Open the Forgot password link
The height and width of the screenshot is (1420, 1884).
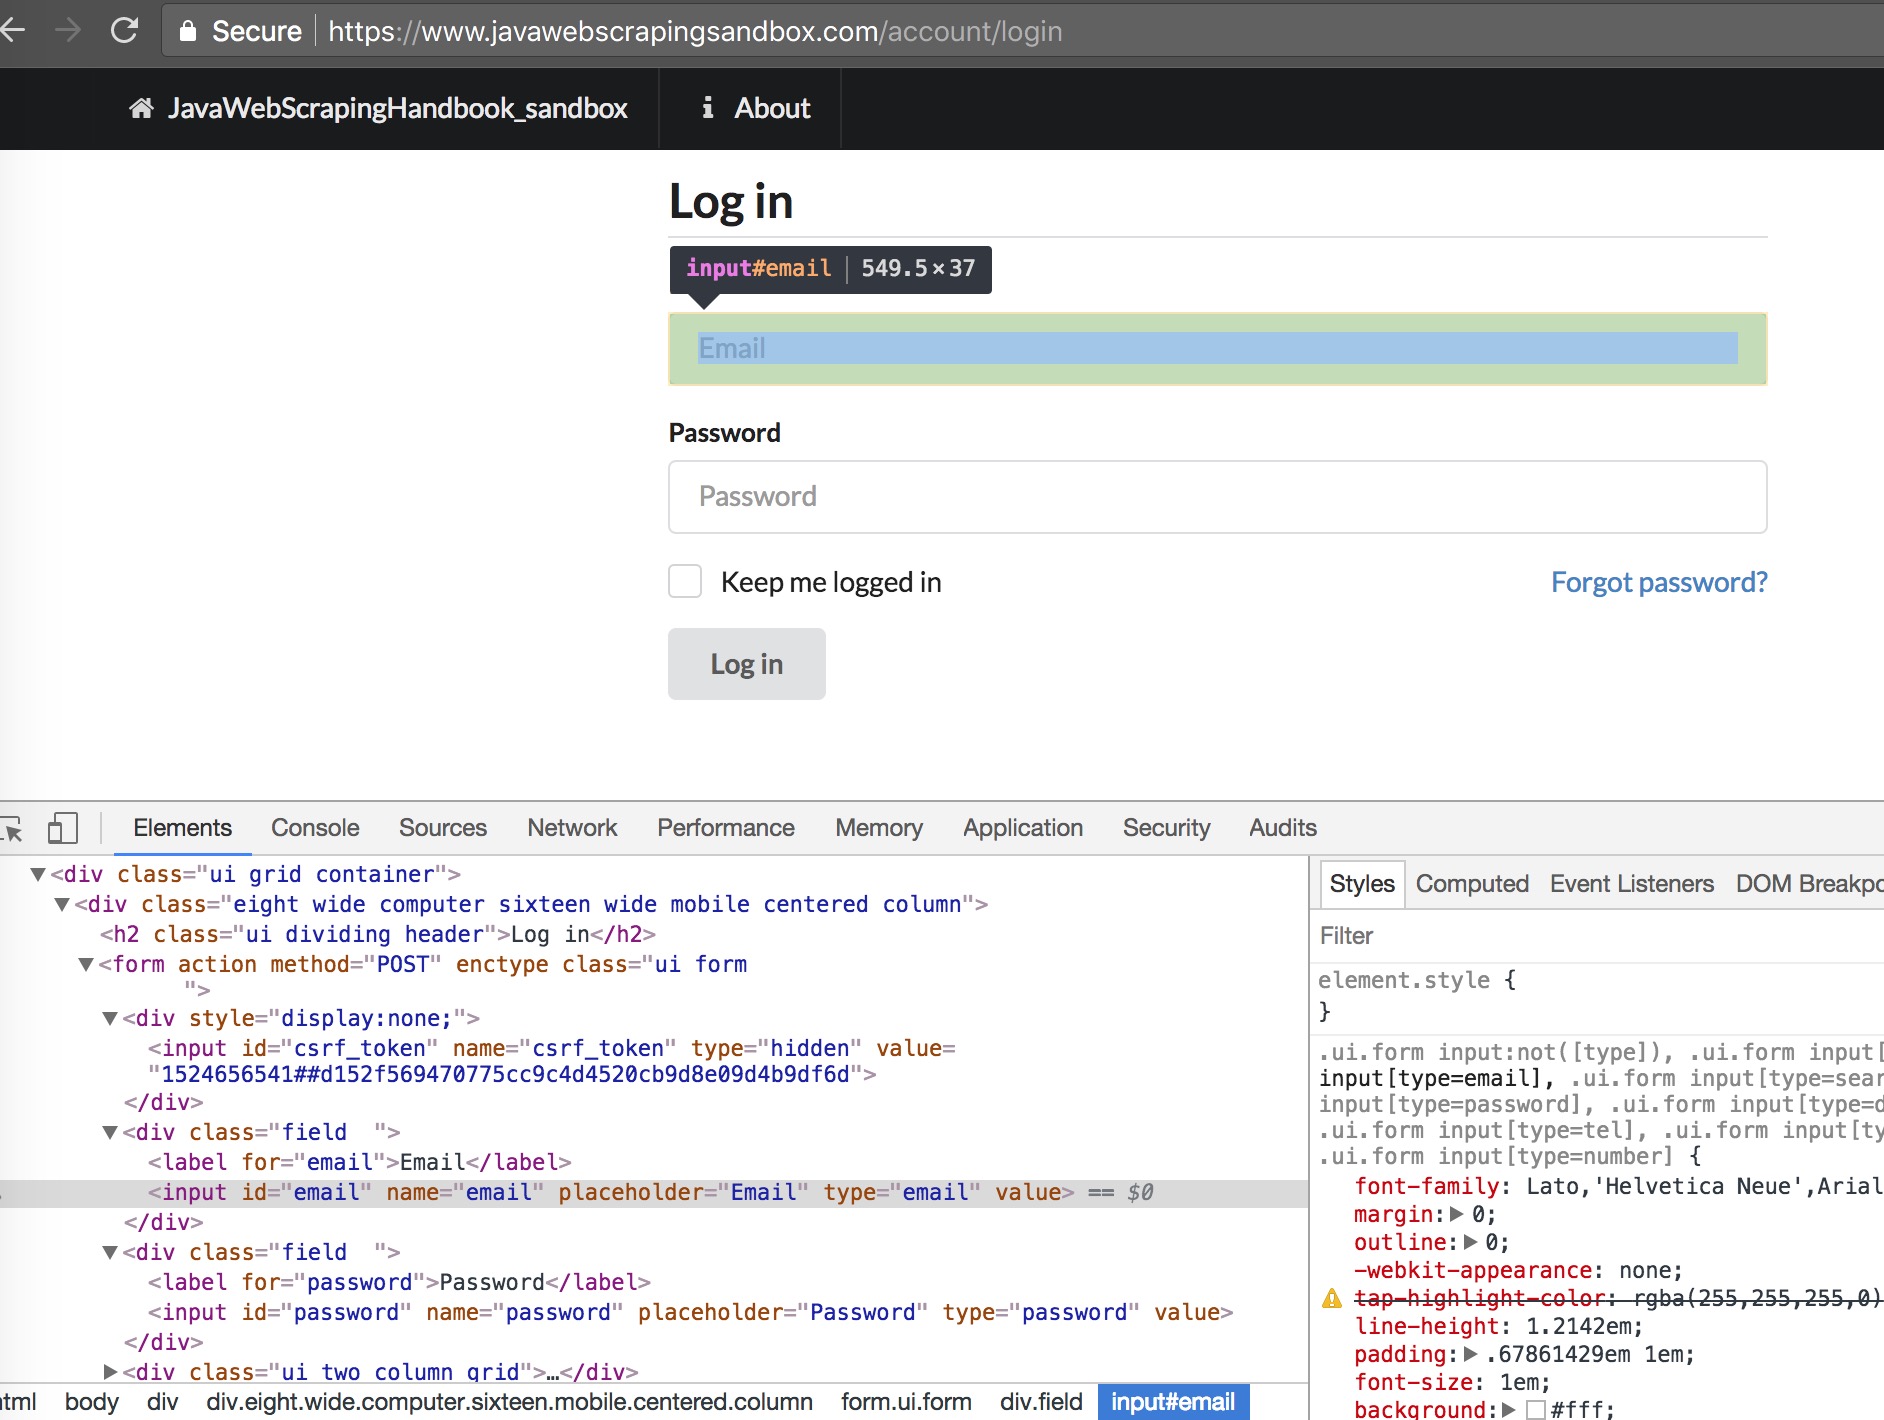(x=1659, y=581)
